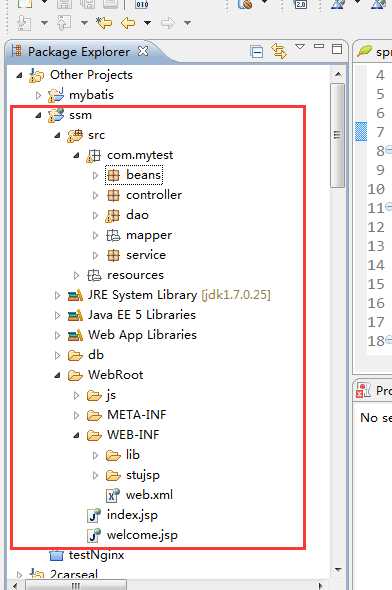Click the index.jsp file icon
Image resolution: width=392 pixels, height=590 pixels.
pos(94,515)
